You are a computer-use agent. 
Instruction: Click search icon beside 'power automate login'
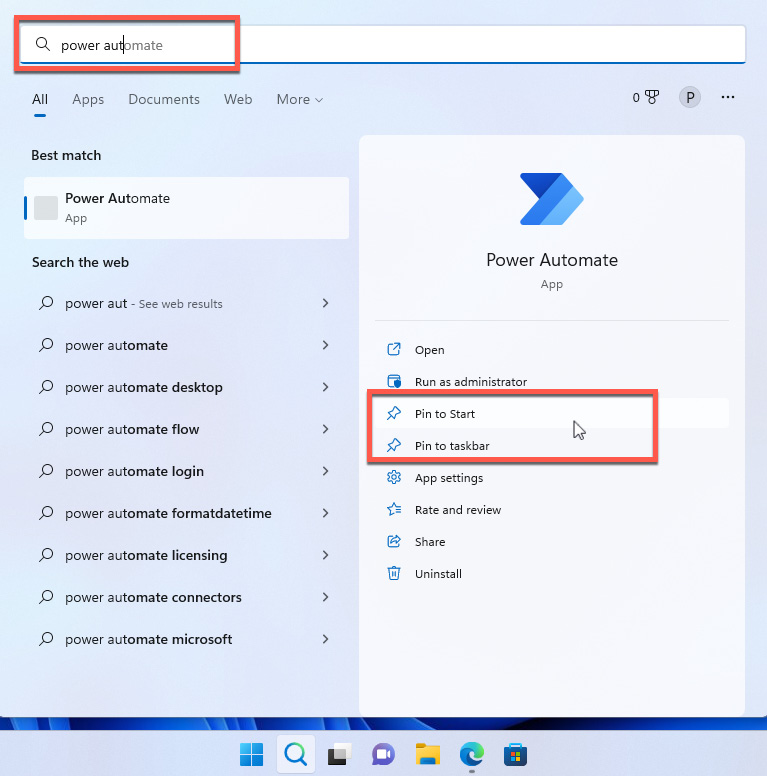coord(46,471)
